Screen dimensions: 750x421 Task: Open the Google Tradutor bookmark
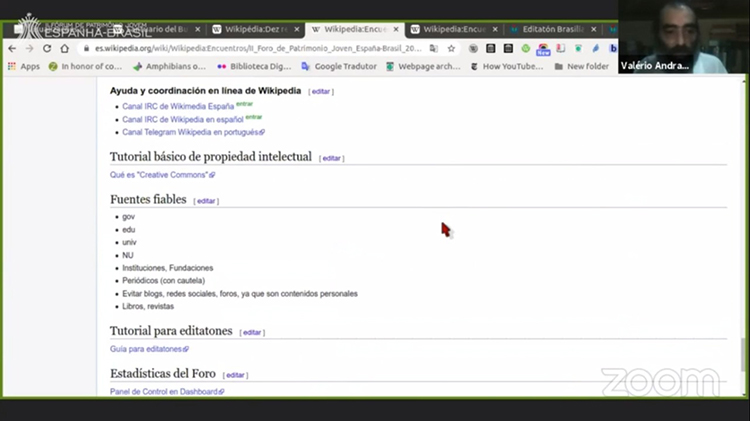tap(339, 66)
